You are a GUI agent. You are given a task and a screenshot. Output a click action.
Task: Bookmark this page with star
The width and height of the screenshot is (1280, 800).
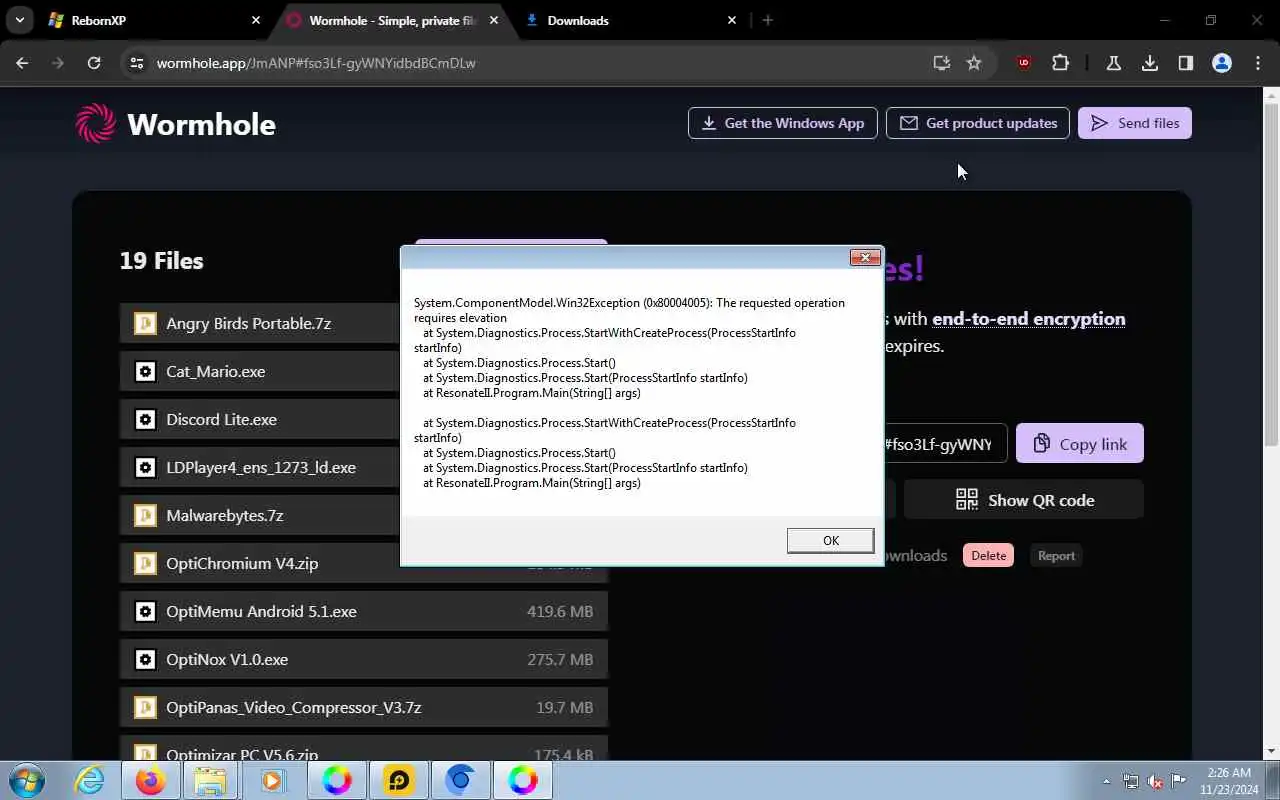coord(974,63)
